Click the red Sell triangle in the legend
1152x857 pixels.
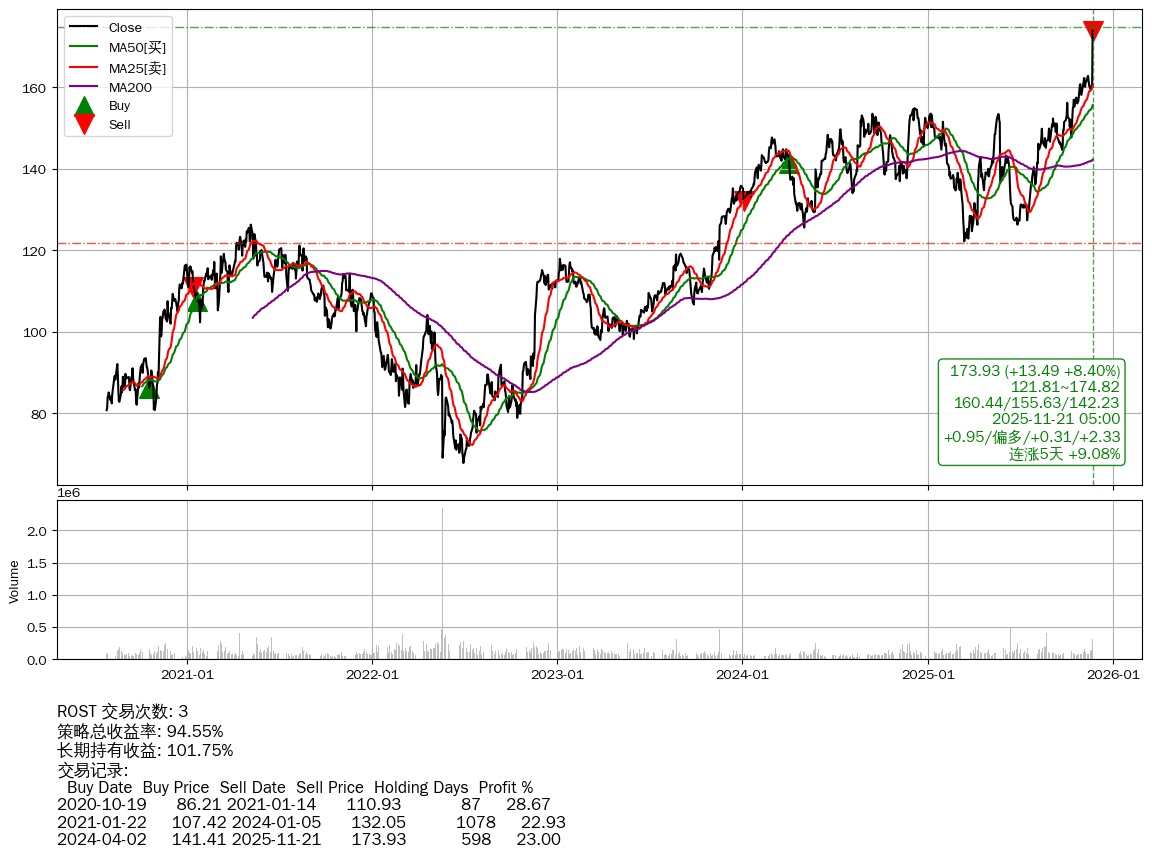point(85,124)
